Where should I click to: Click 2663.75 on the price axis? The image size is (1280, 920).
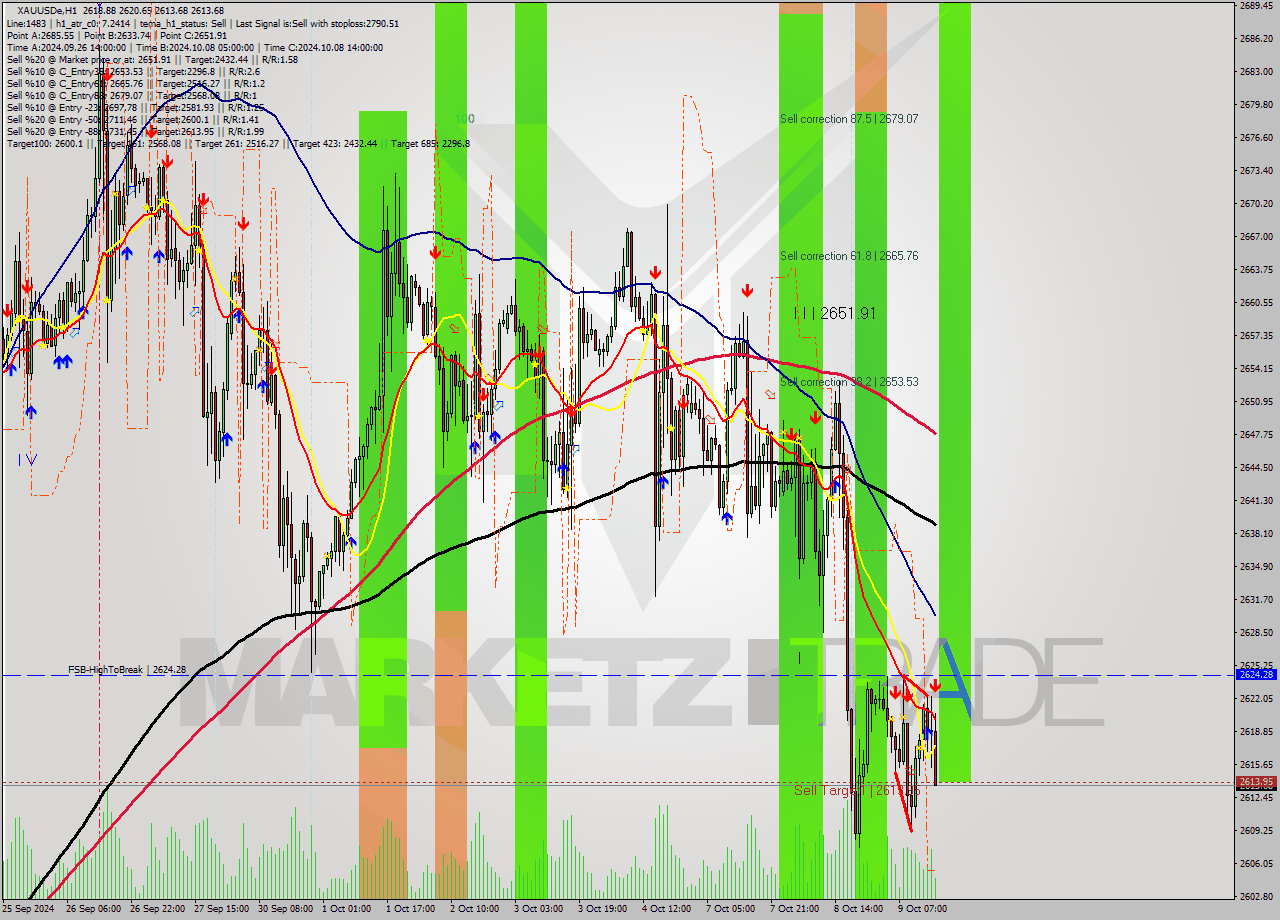coord(1255,269)
